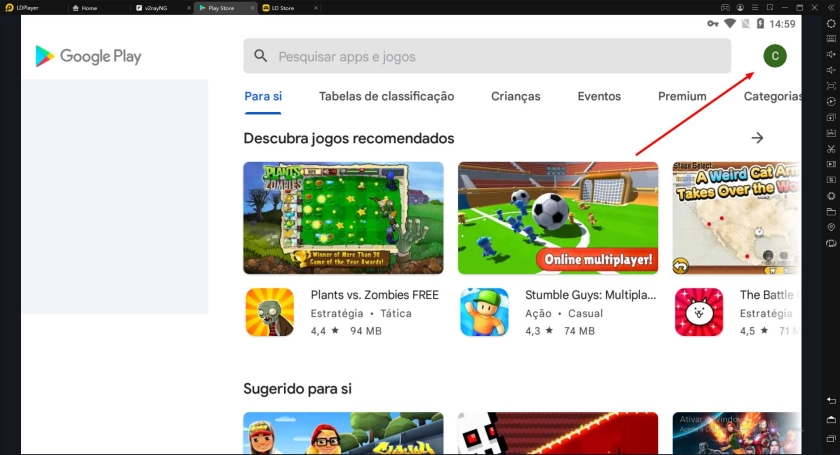Click the Stumble Guys: Multipla... title
Viewport: 840px width, 455px height.
(590, 295)
